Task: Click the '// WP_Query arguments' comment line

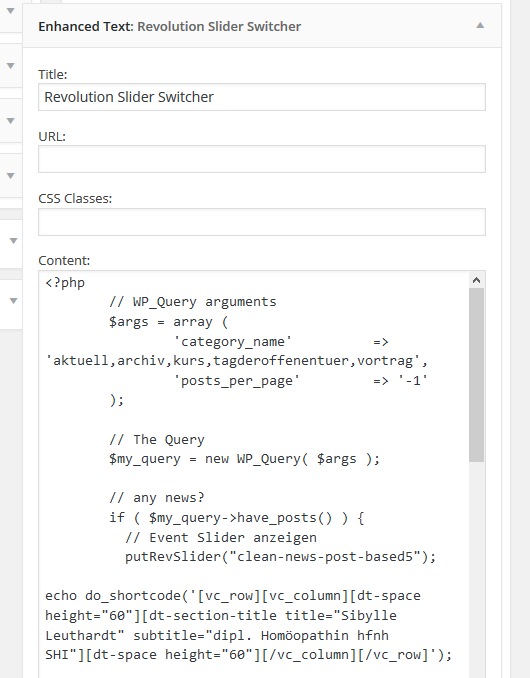Action: pyautogui.click(x=193, y=302)
